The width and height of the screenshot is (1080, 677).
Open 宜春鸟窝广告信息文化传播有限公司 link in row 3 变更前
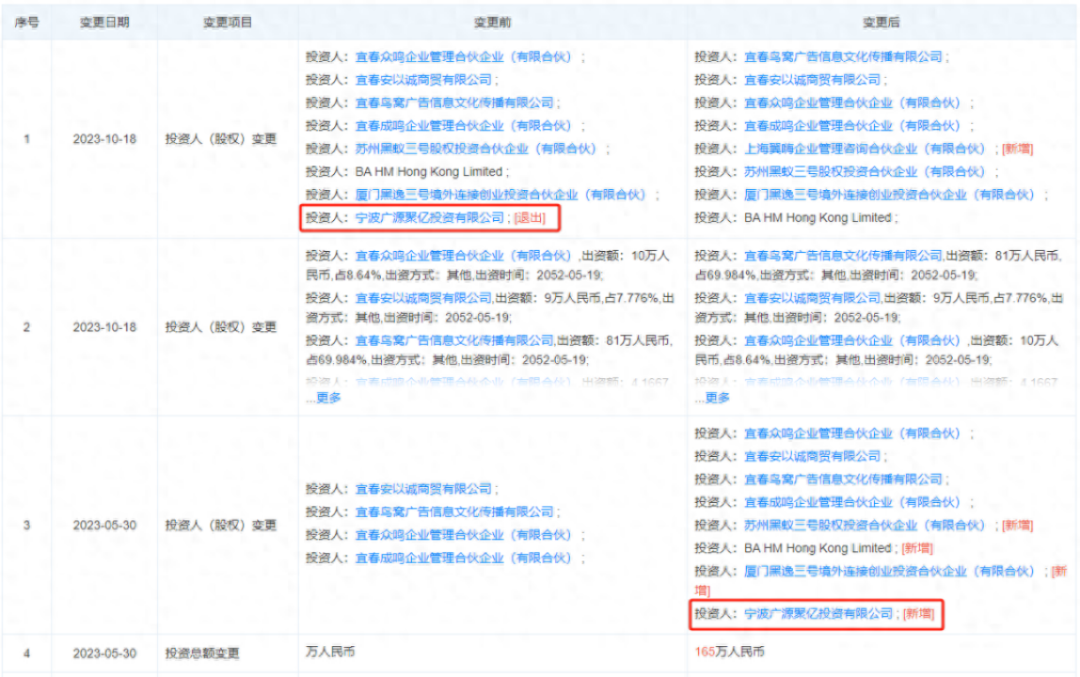coord(455,512)
